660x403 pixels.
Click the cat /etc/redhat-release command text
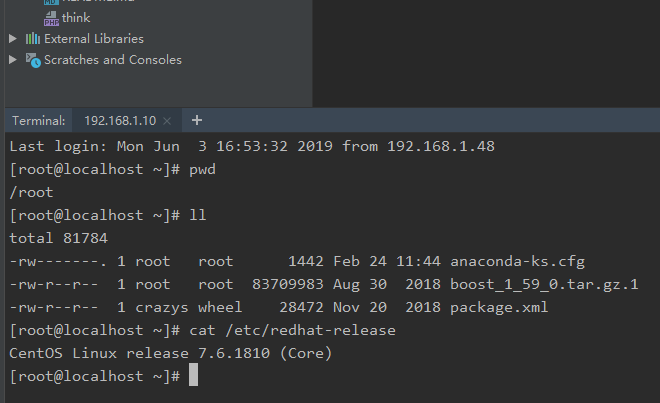coord(291,330)
